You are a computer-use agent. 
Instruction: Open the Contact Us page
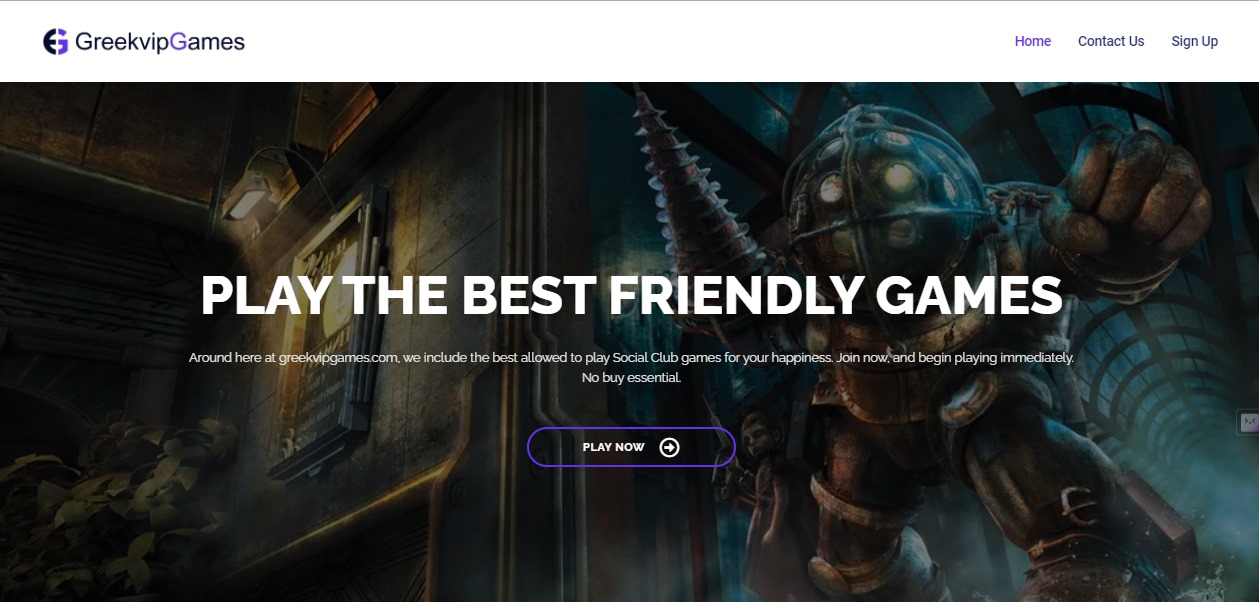pos(1111,41)
